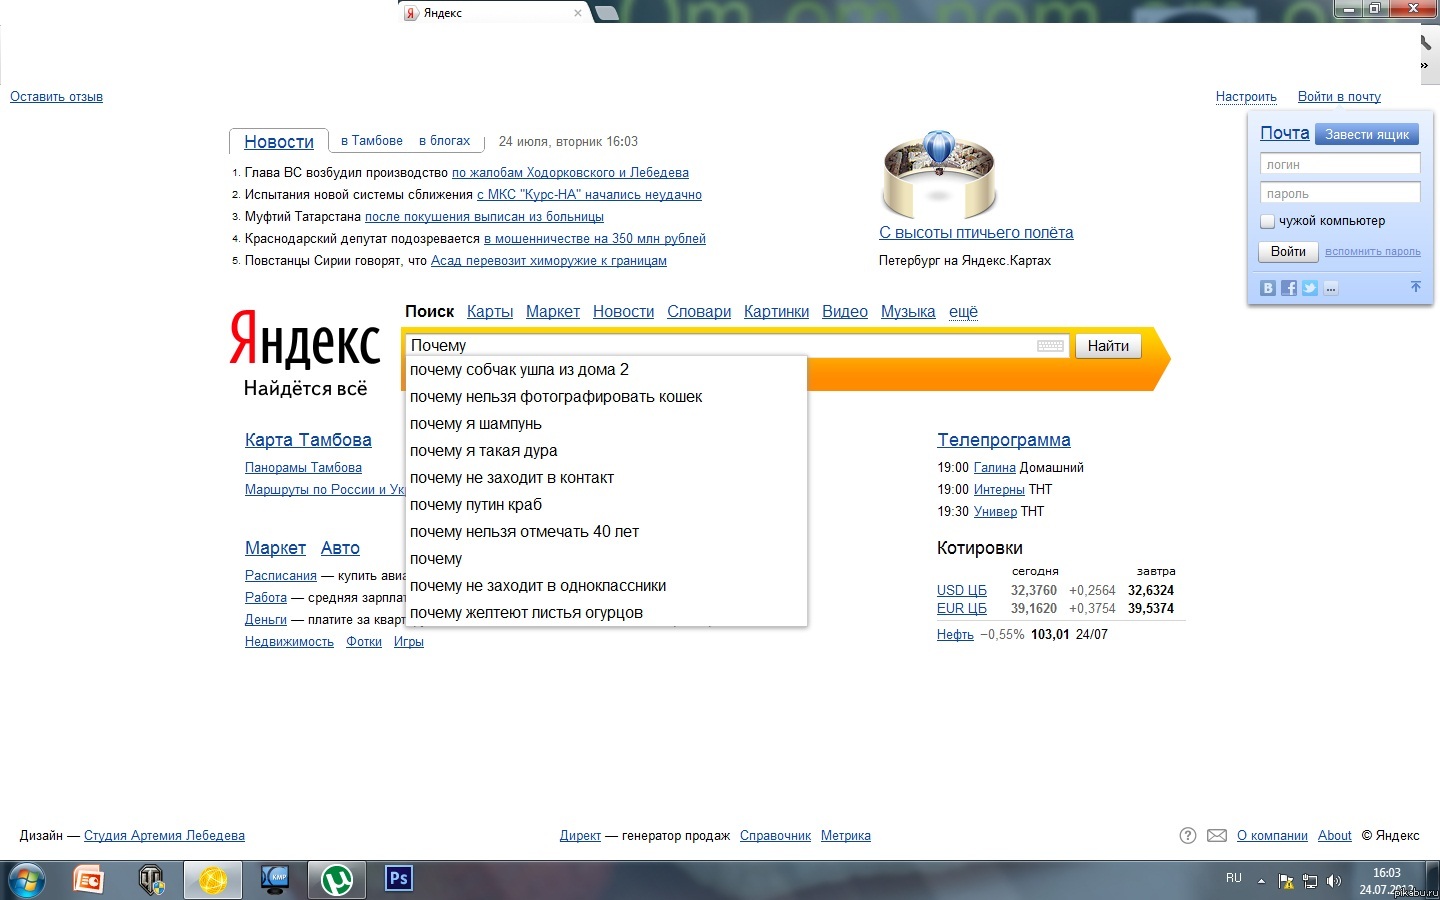The width and height of the screenshot is (1440, 900).
Task: Switch to the yellow browser taskbar icon
Action: click(213, 880)
